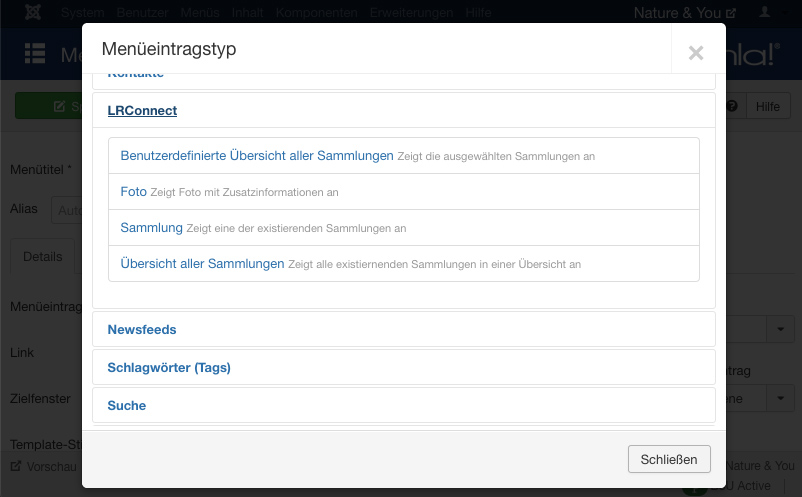Open the dropdown arrow in Zielfenster row
Image resolution: width=802 pixels, height=497 pixels.
pos(780,398)
